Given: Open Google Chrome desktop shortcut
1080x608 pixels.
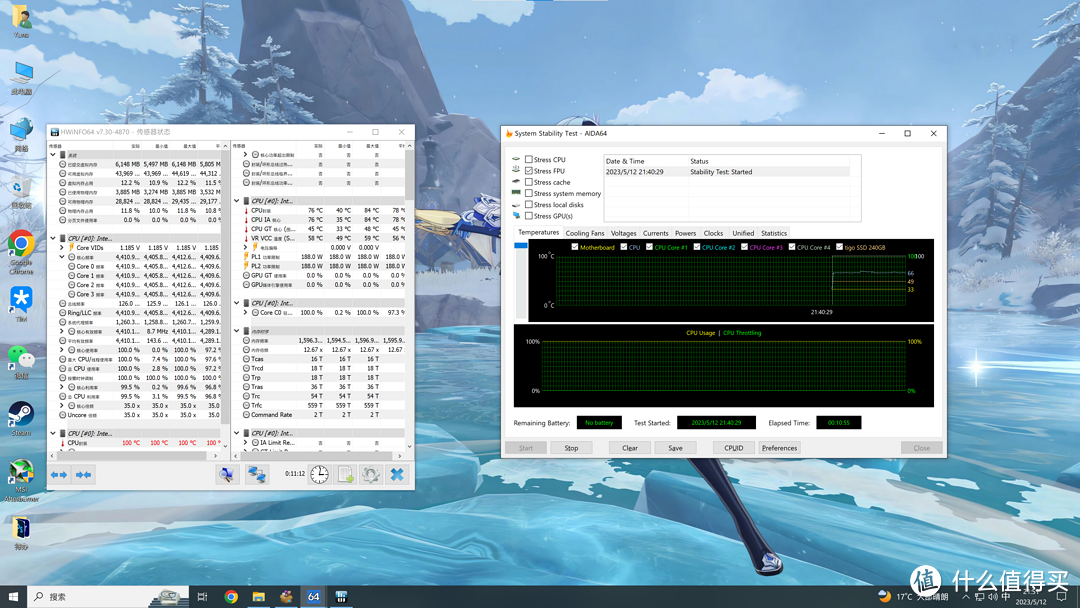Looking at the screenshot, I should 21,251.
